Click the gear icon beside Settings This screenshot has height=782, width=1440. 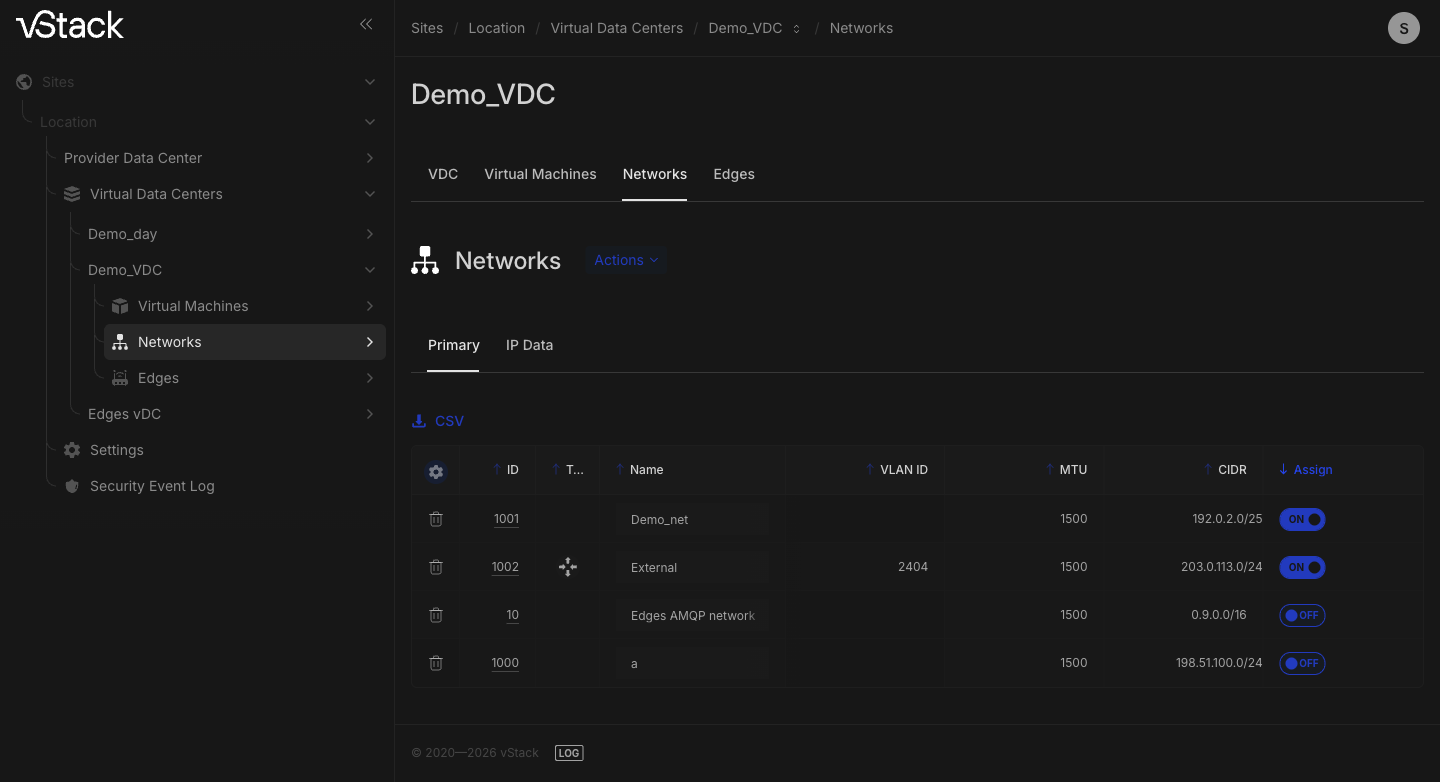click(x=72, y=450)
